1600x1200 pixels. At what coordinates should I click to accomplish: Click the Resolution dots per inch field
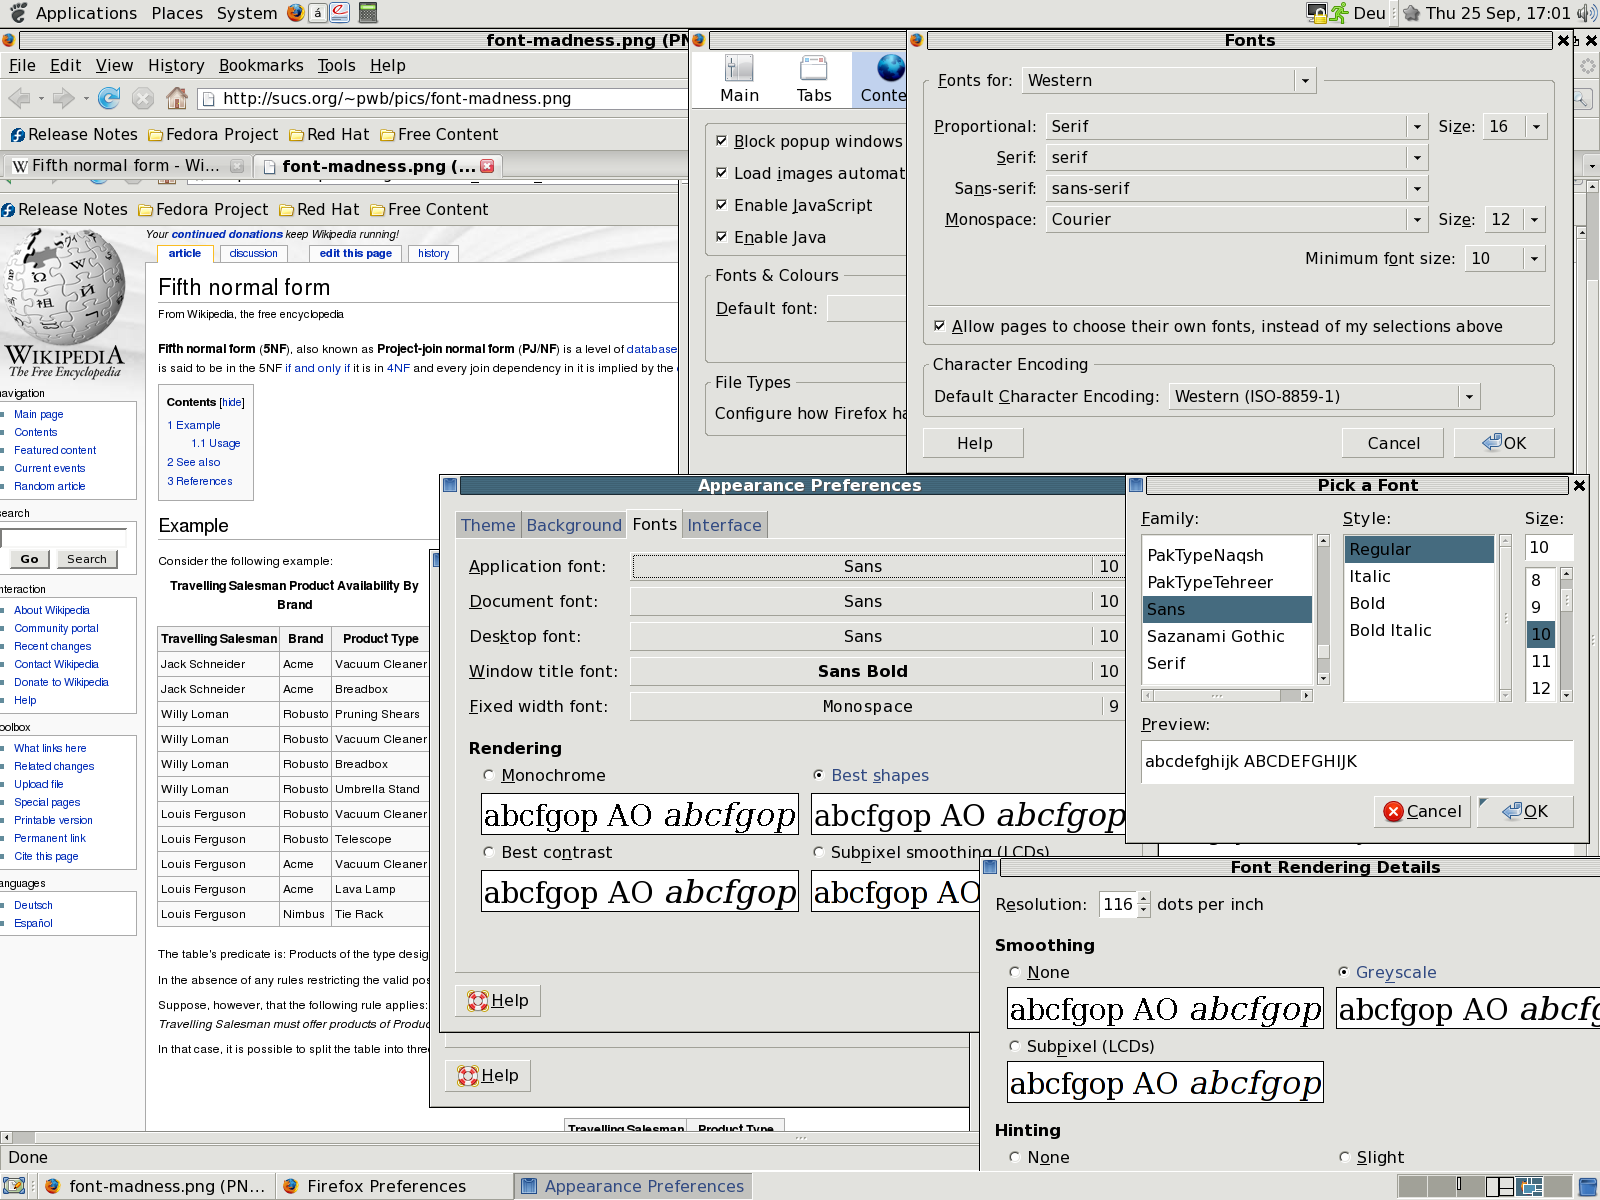point(1117,905)
